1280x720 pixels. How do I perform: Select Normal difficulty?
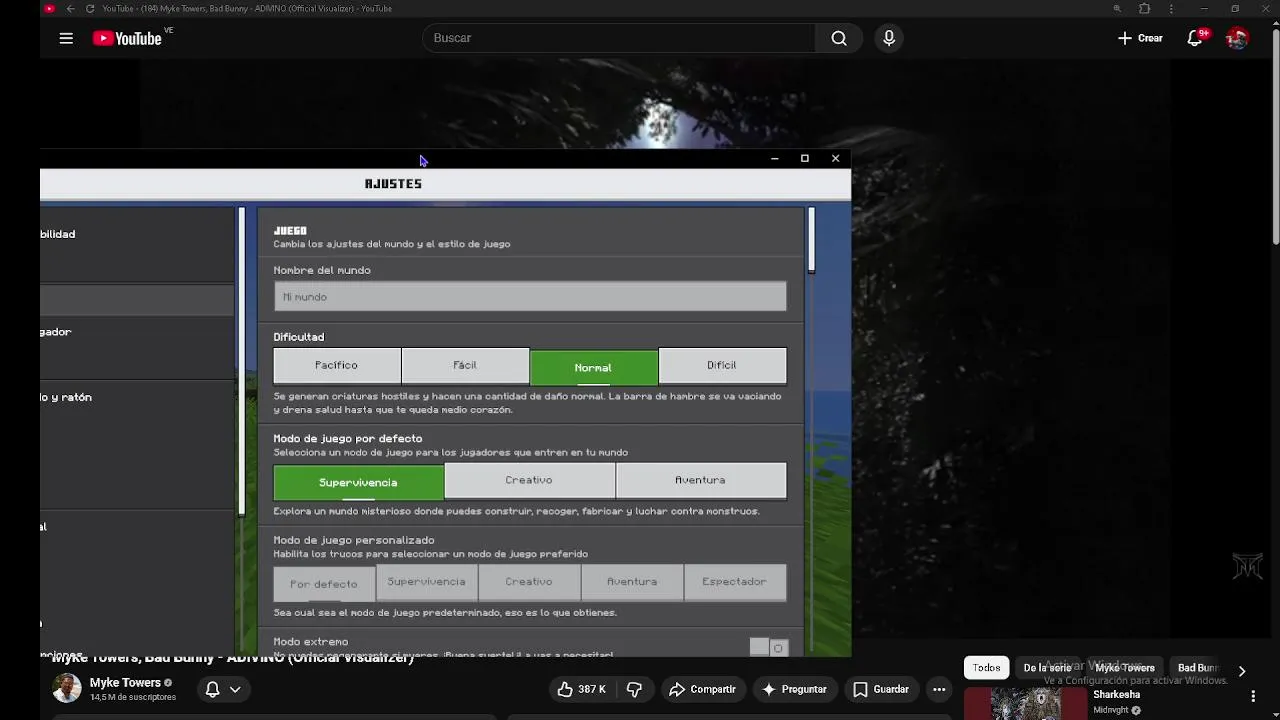click(593, 367)
